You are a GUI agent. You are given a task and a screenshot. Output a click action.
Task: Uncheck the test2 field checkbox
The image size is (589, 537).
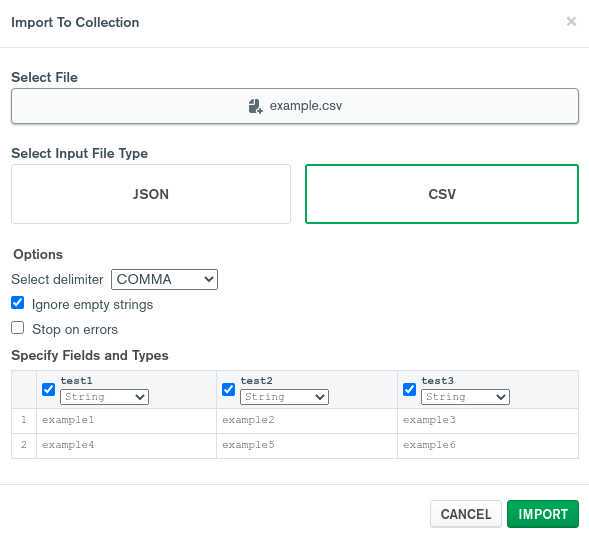(228, 389)
